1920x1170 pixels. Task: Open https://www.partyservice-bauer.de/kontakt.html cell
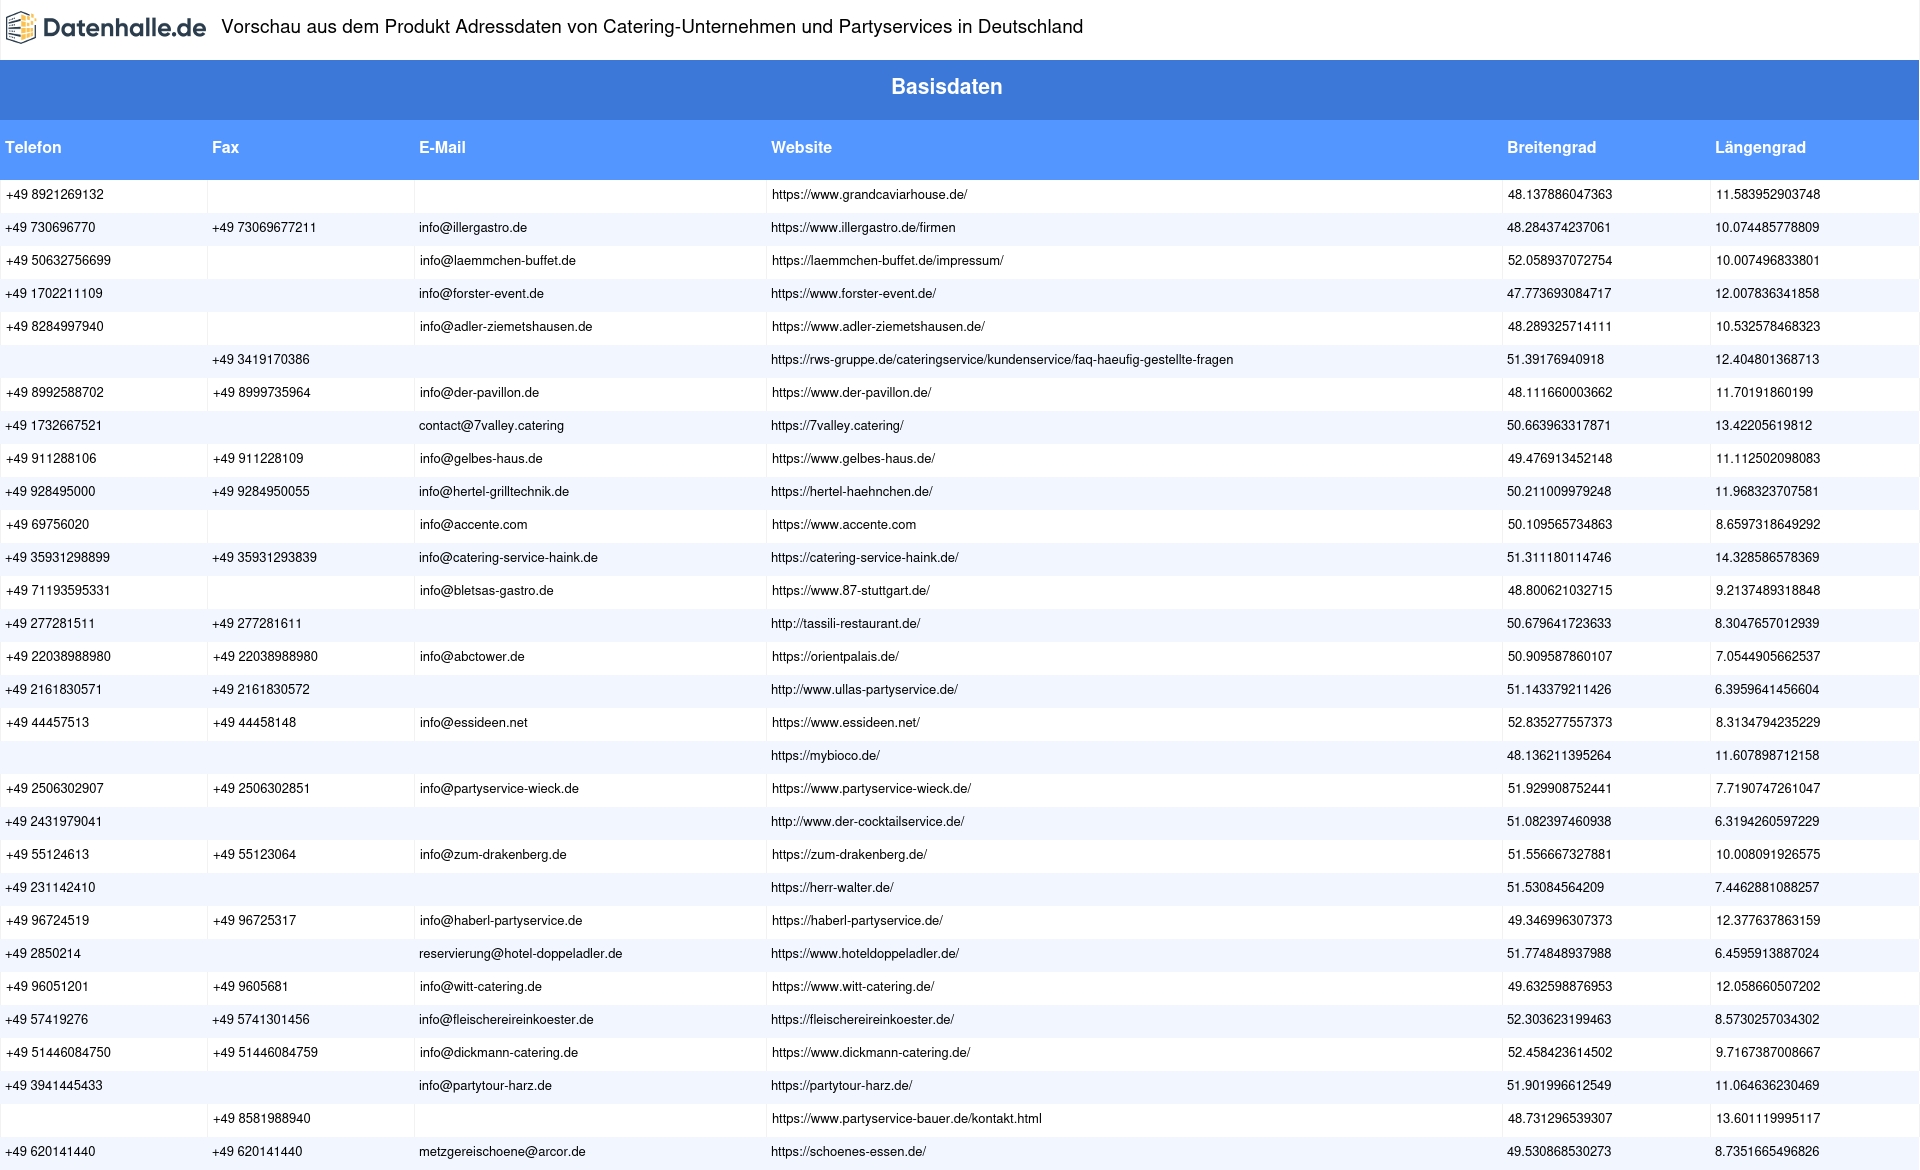click(x=906, y=1119)
